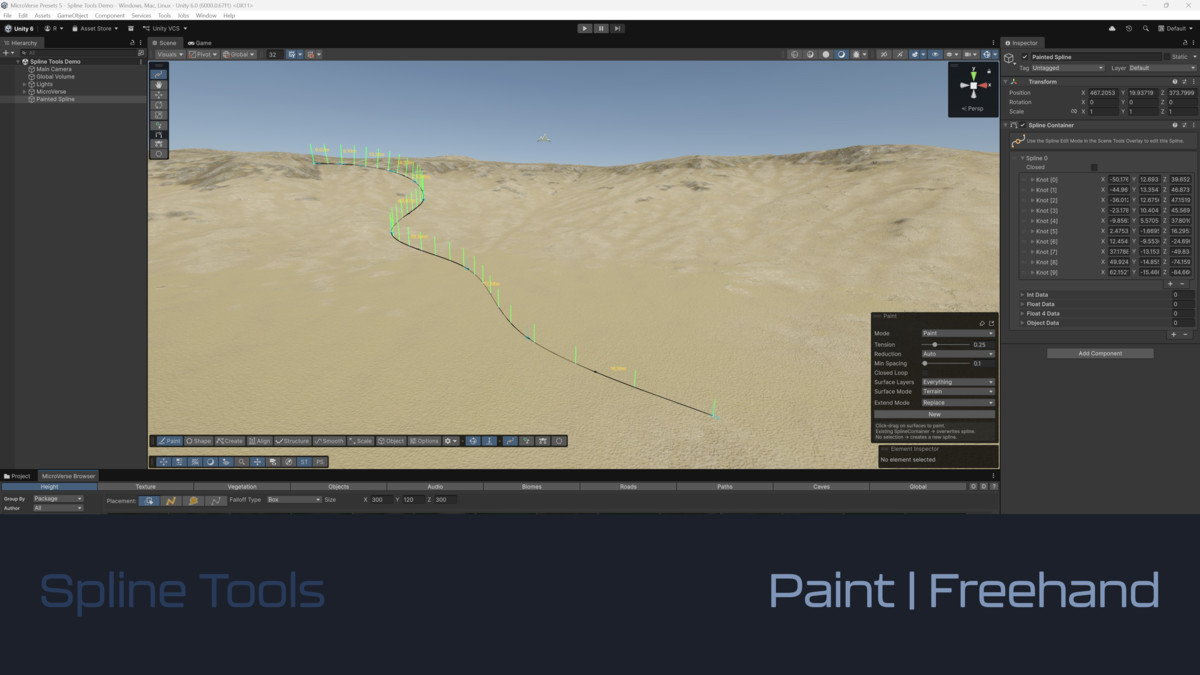
Task: Select the Structure spline tool
Action: pos(293,441)
